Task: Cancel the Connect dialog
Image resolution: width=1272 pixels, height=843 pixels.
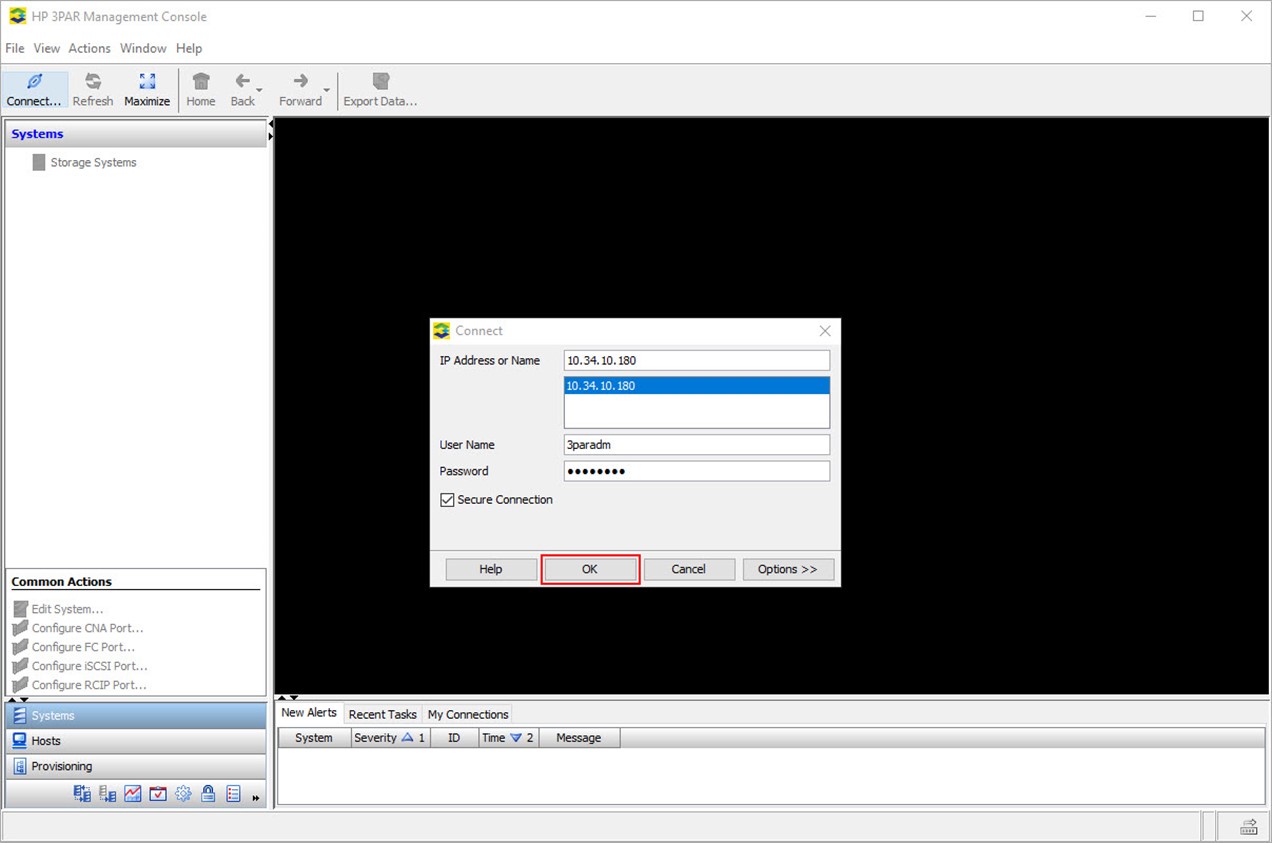Action: 689,569
